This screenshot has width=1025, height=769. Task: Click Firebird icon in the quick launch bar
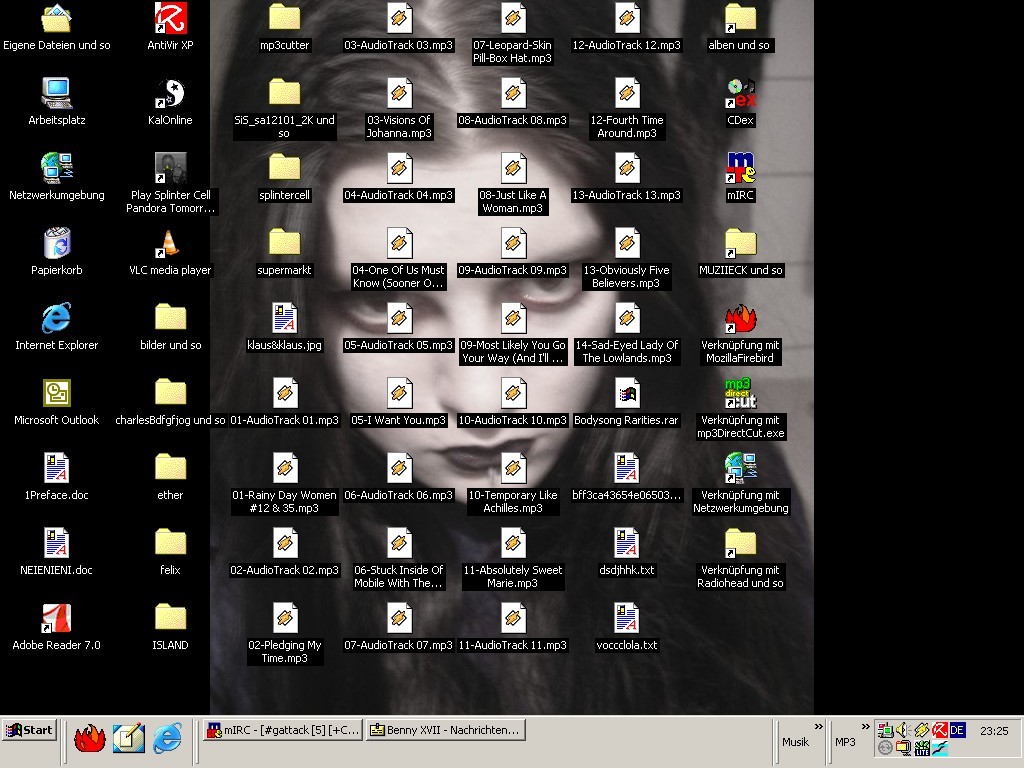[90, 738]
